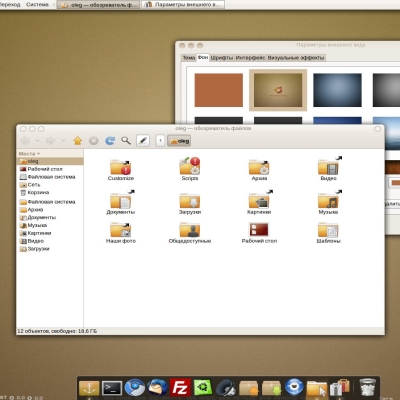400x400 pixels.
Task: Select the Картинки folder icon in file pane
Action: (x=259, y=200)
